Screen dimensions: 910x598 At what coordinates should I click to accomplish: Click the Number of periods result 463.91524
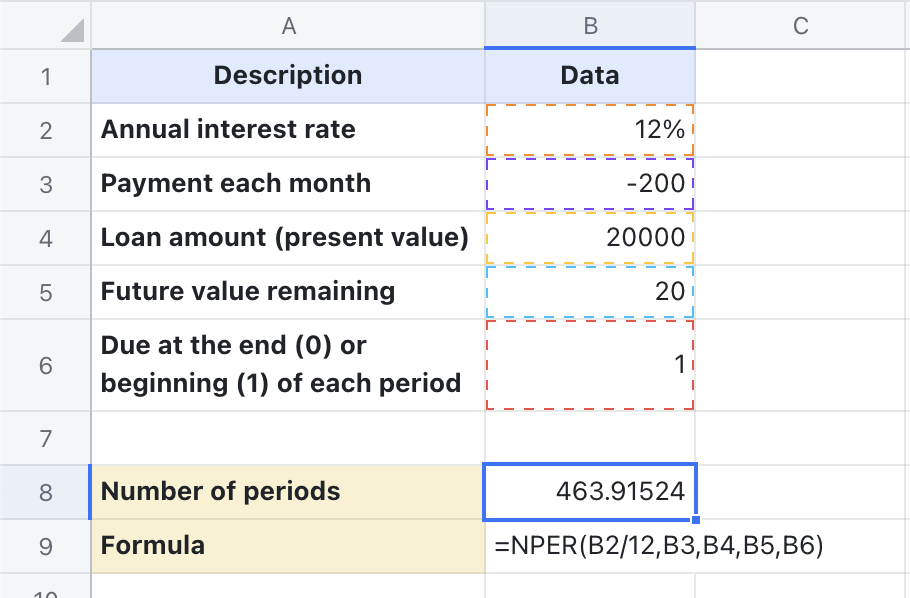tap(590, 491)
